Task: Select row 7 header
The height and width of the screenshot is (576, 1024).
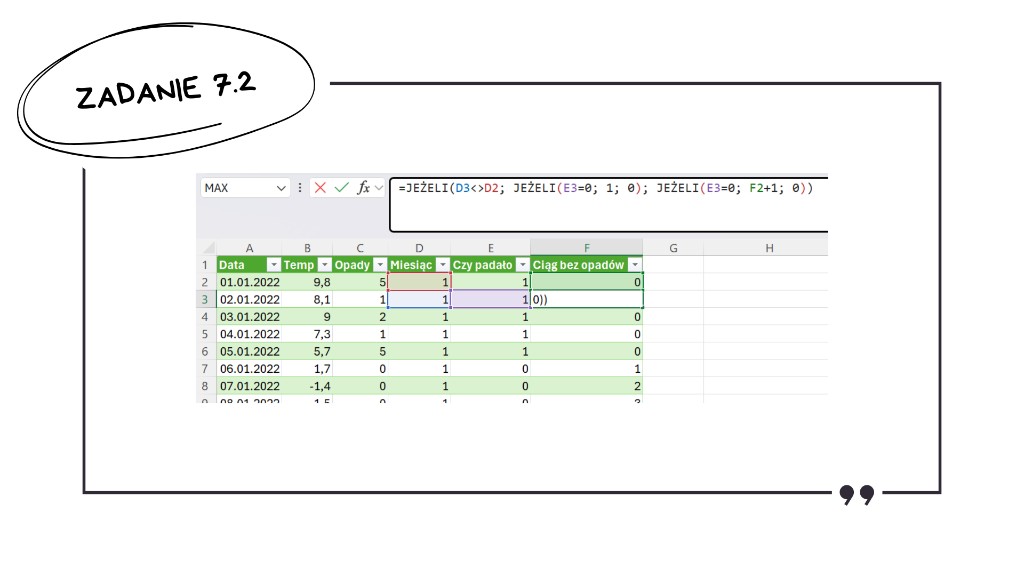Action: click(205, 369)
